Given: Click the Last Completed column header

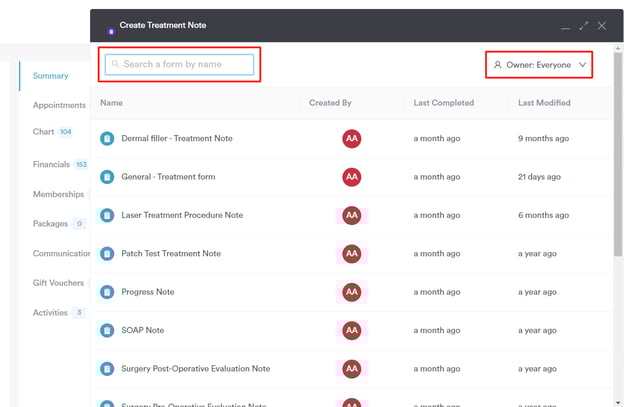Looking at the screenshot, I should coord(444,103).
